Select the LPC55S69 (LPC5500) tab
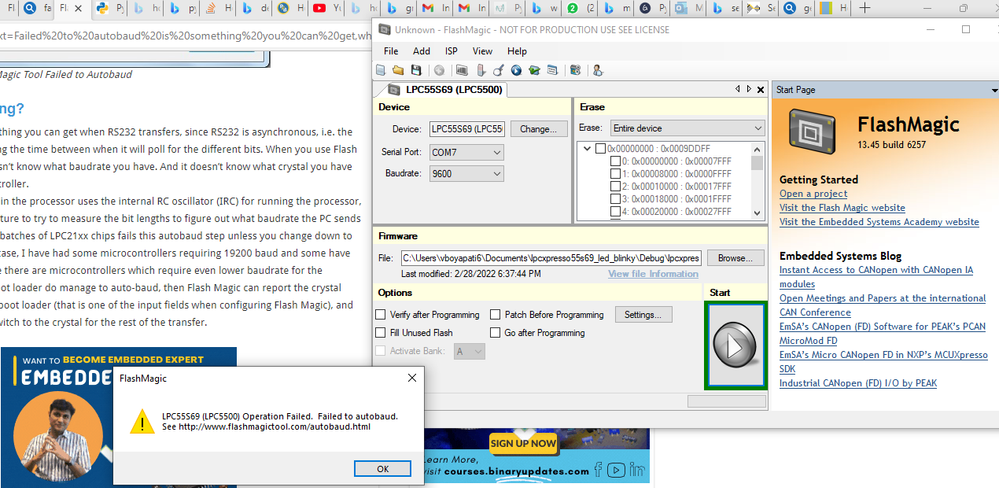Image resolution: width=999 pixels, height=488 pixels. tap(445, 90)
